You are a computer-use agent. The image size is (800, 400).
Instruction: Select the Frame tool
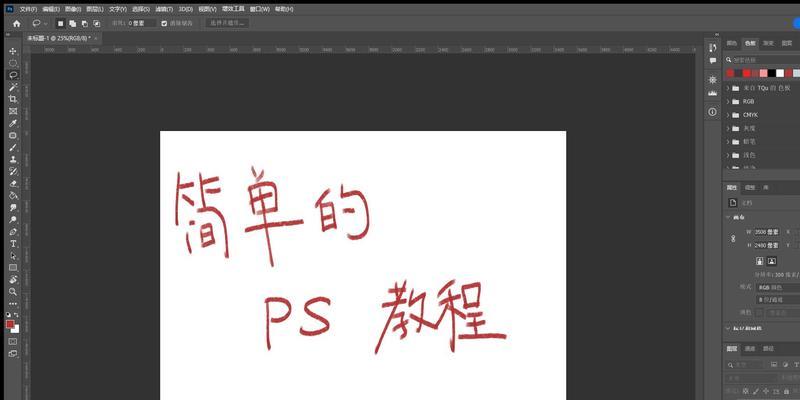(13, 111)
